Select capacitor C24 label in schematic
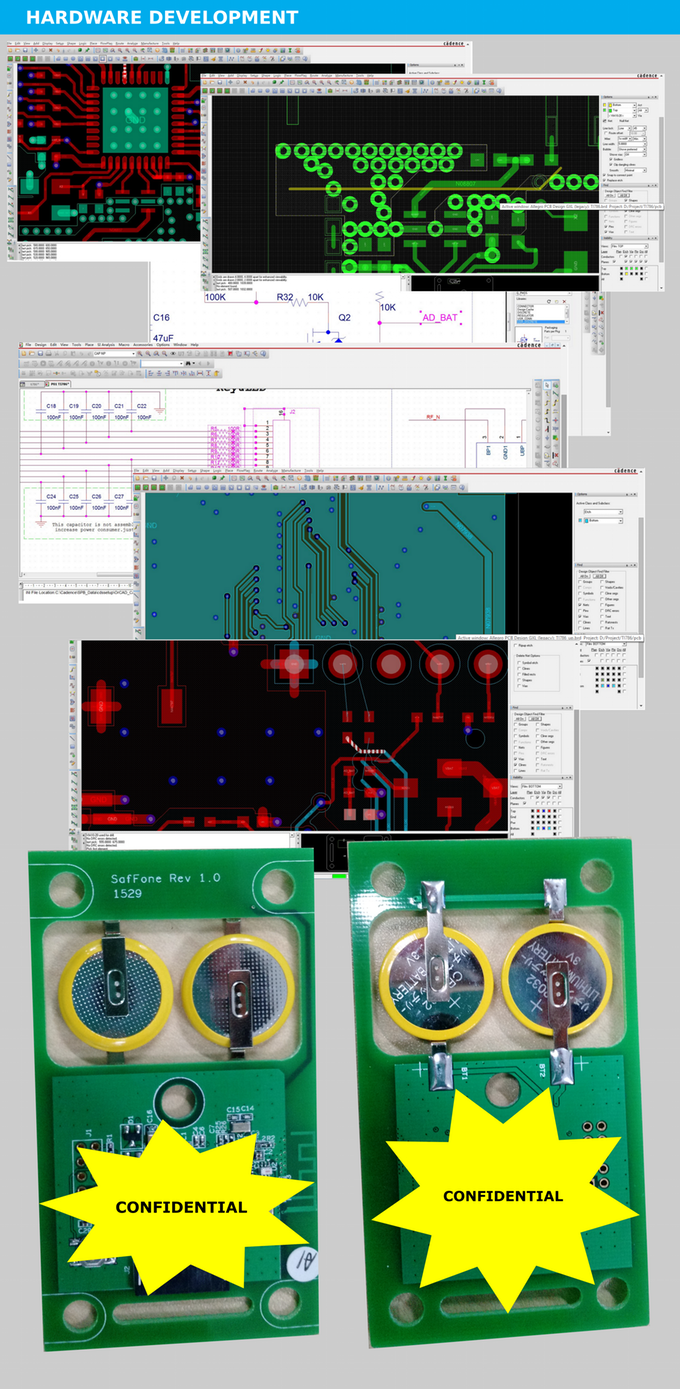This screenshot has height=1389, width=680. pos(51,497)
